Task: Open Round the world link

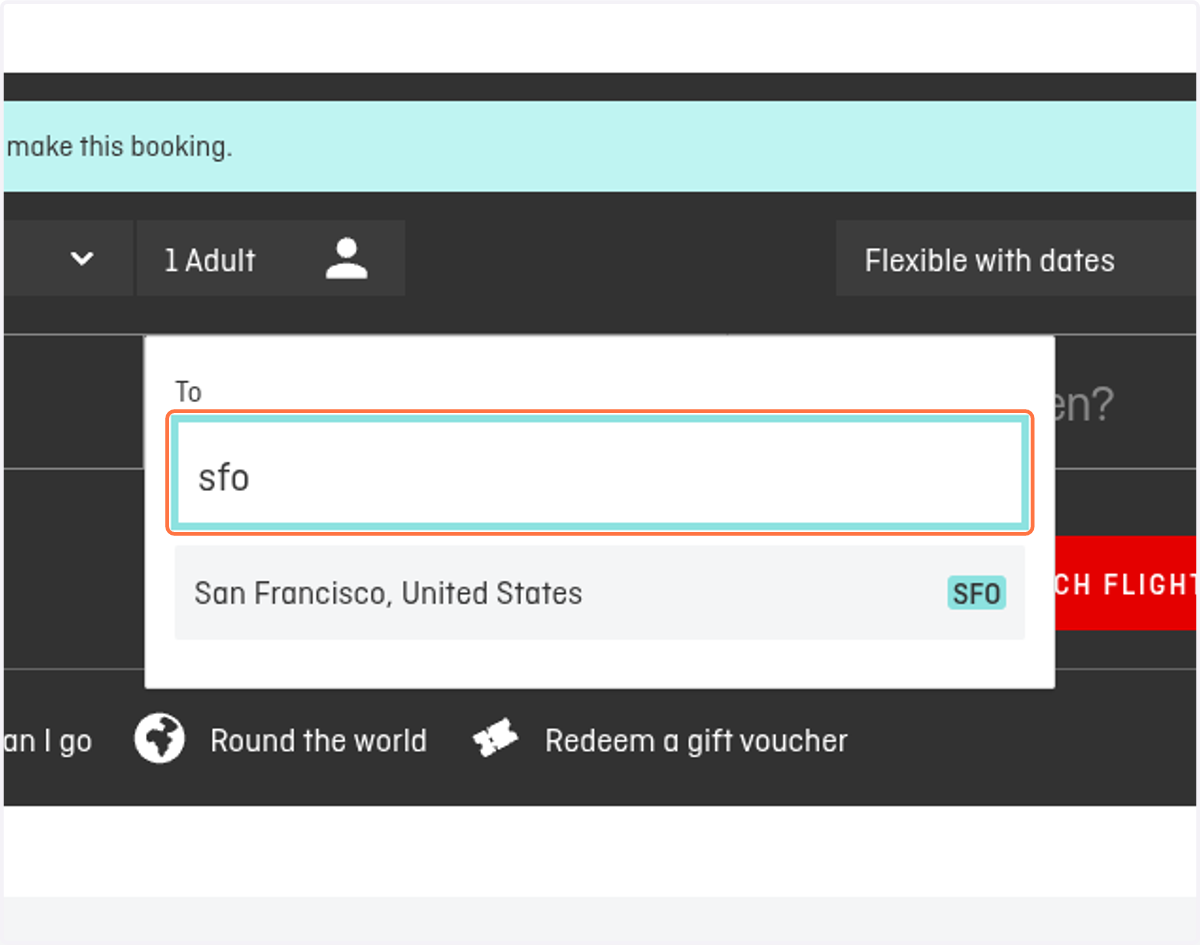Action: coord(318,741)
